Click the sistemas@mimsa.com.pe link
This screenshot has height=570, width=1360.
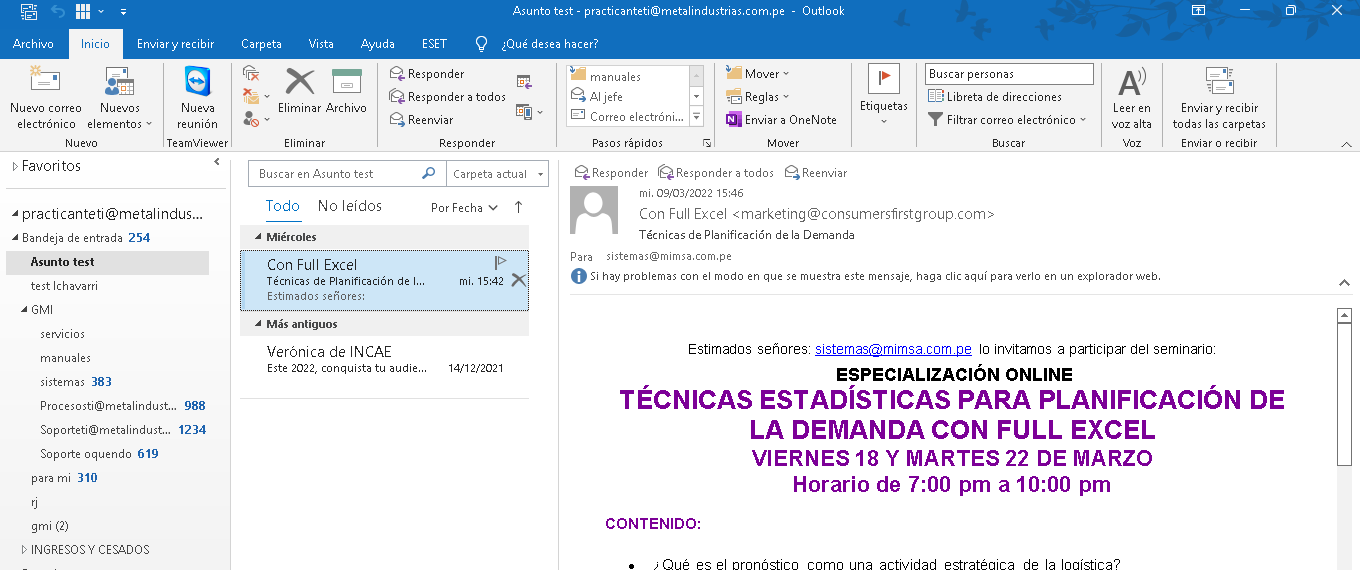coord(893,350)
